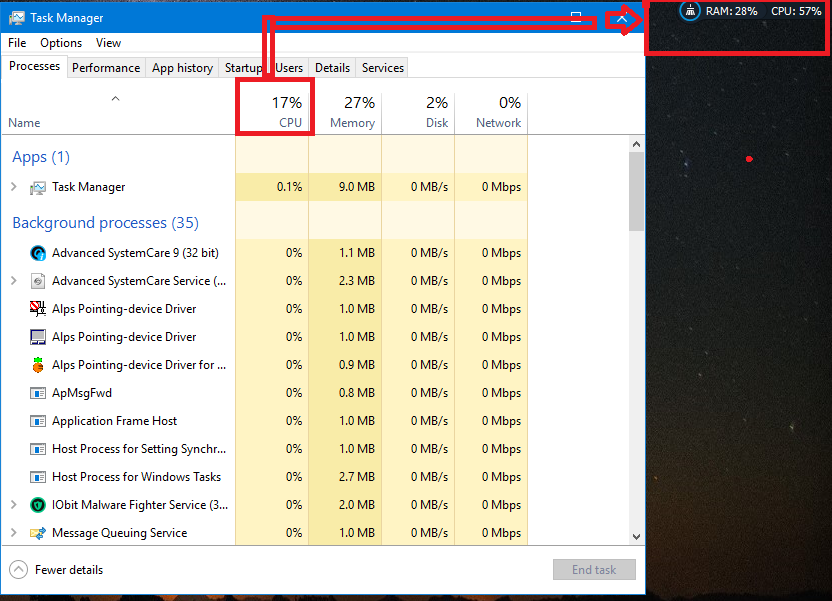
Task: Switch to the Processes tab
Action: pyautogui.click(x=34, y=66)
